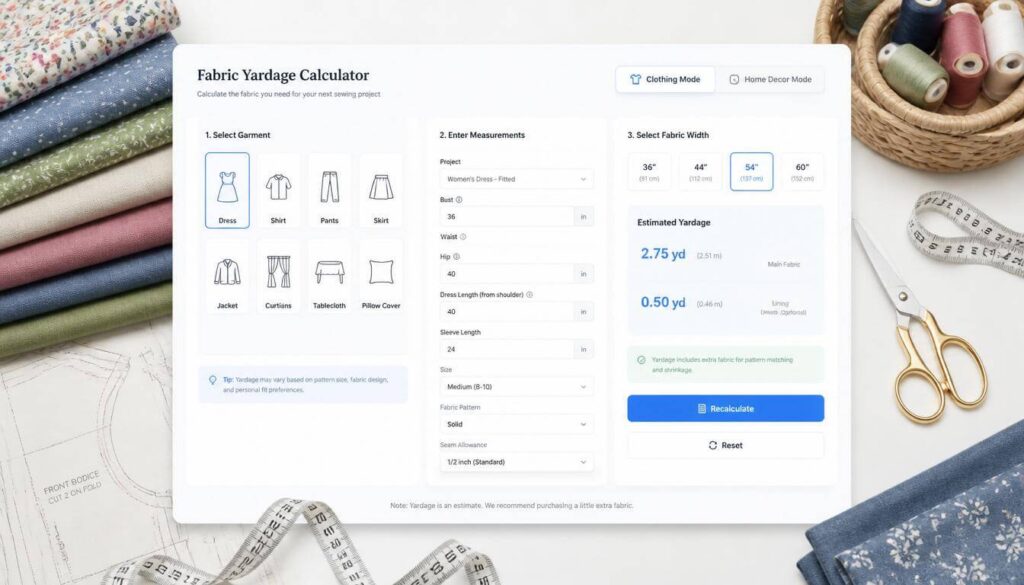1024x585 pixels.
Task: Switch to Home Decor Mode tab
Action: click(770, 79)
